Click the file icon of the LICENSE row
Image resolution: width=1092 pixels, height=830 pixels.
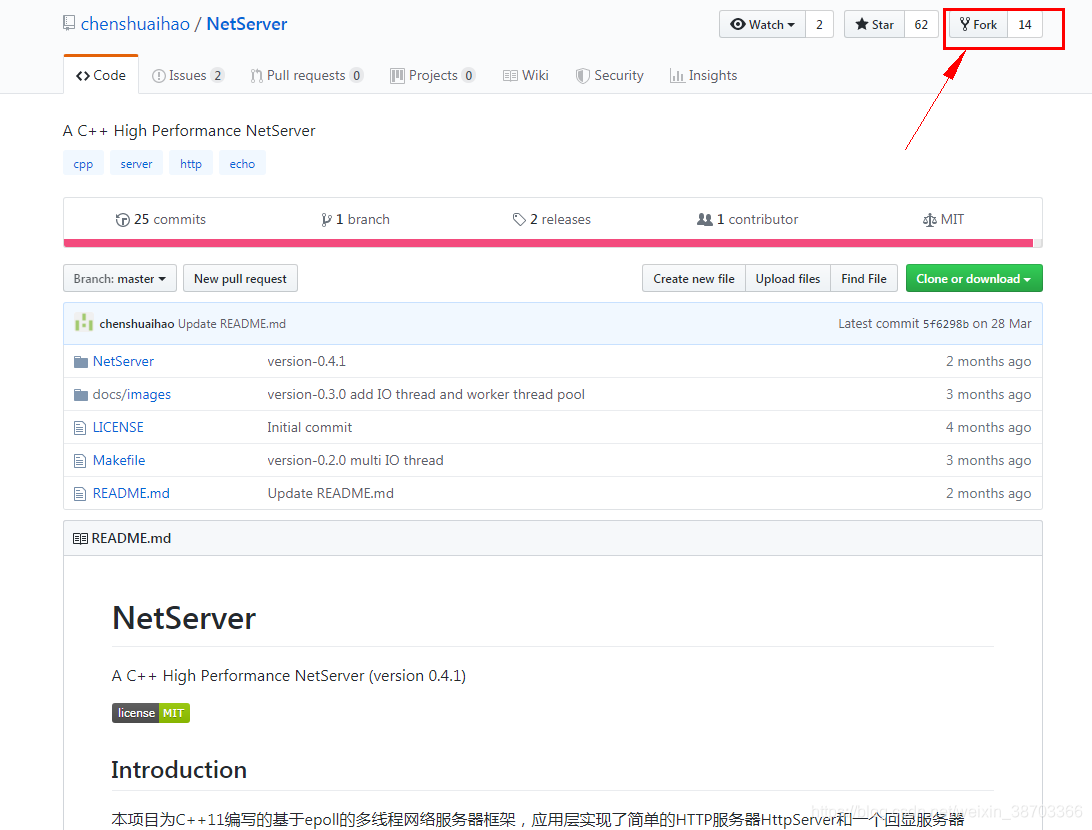point(80,428)
